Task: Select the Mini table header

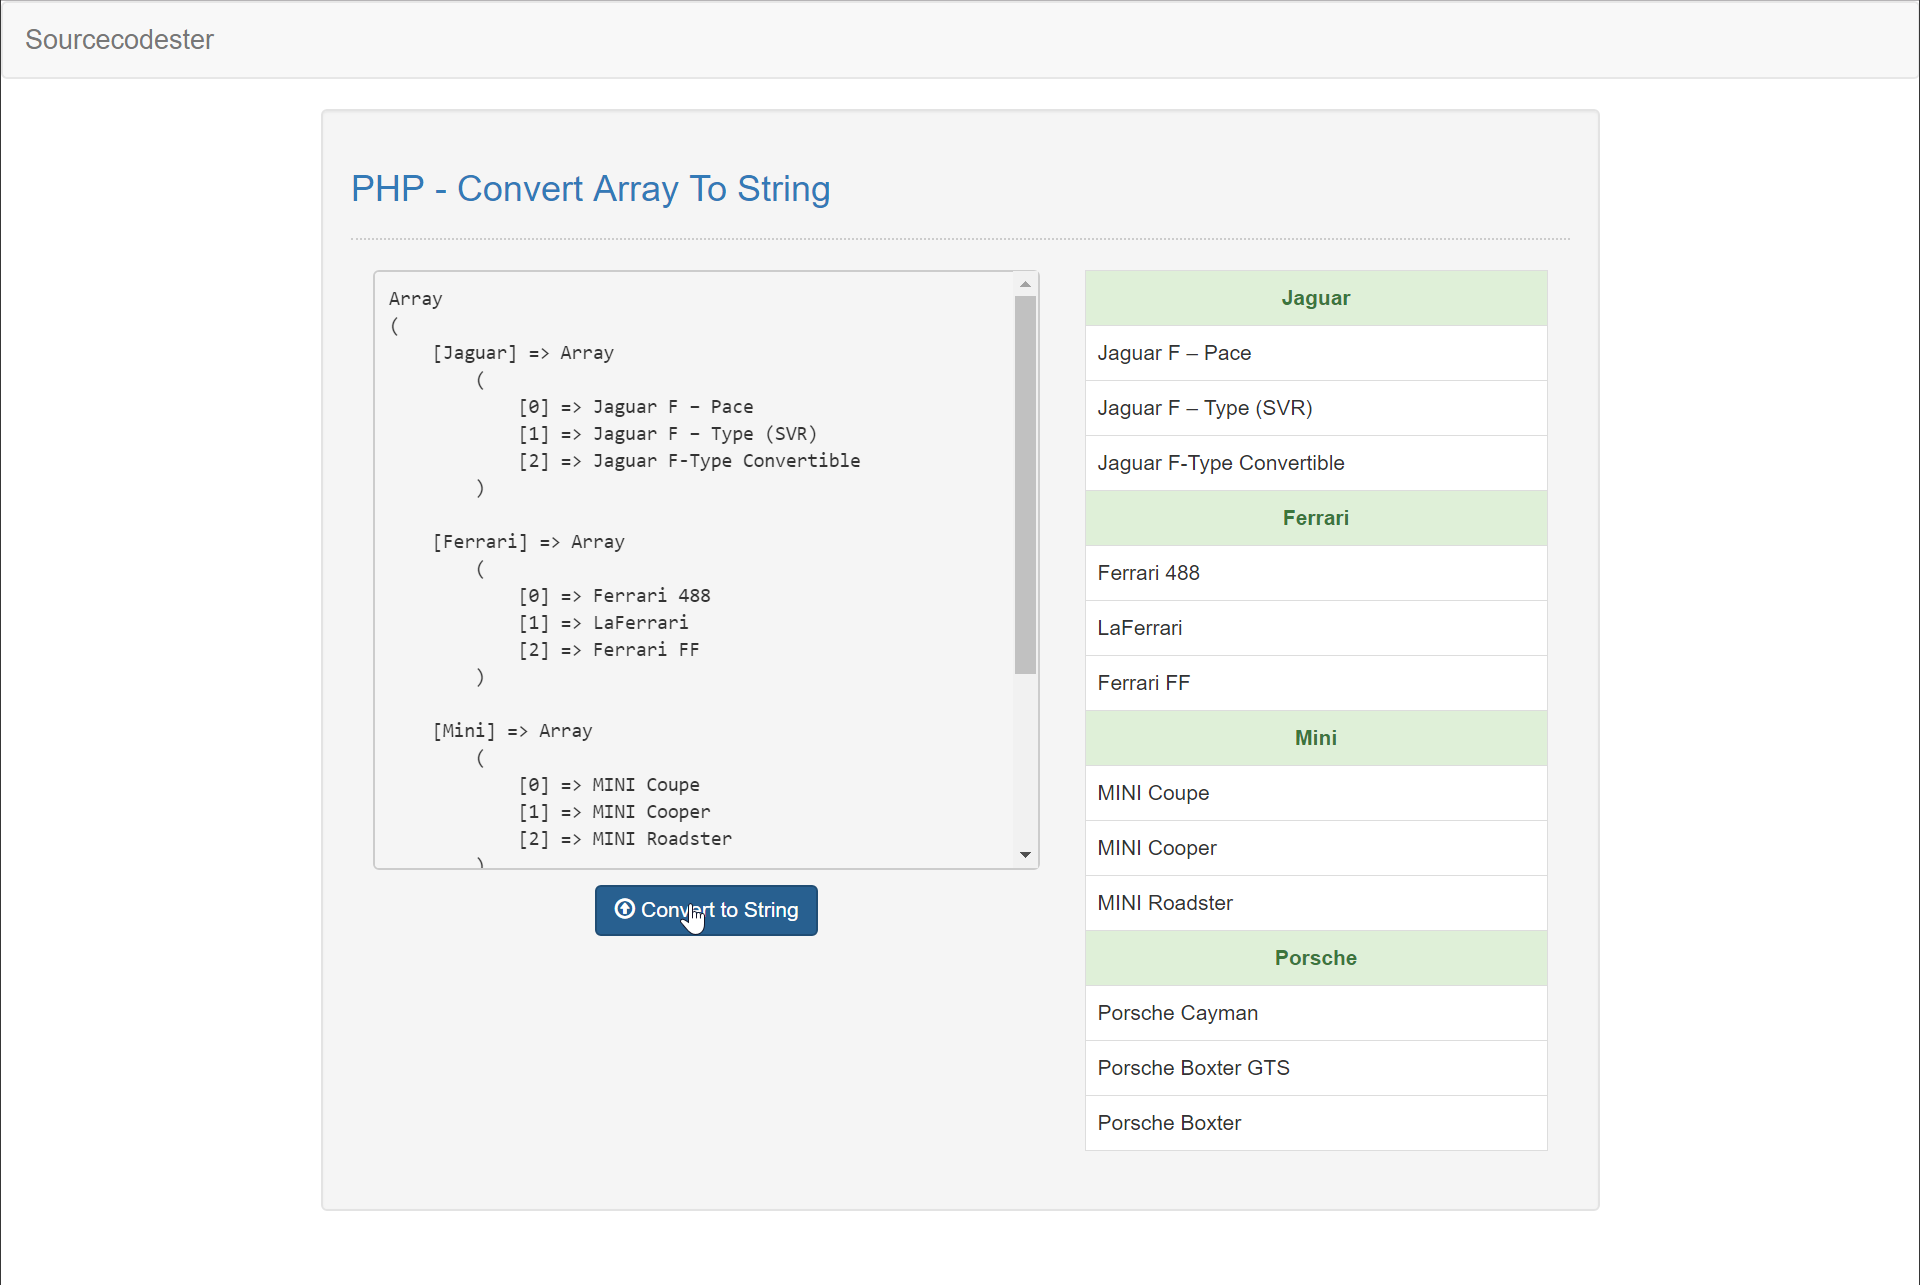Action: (1315, 738)
